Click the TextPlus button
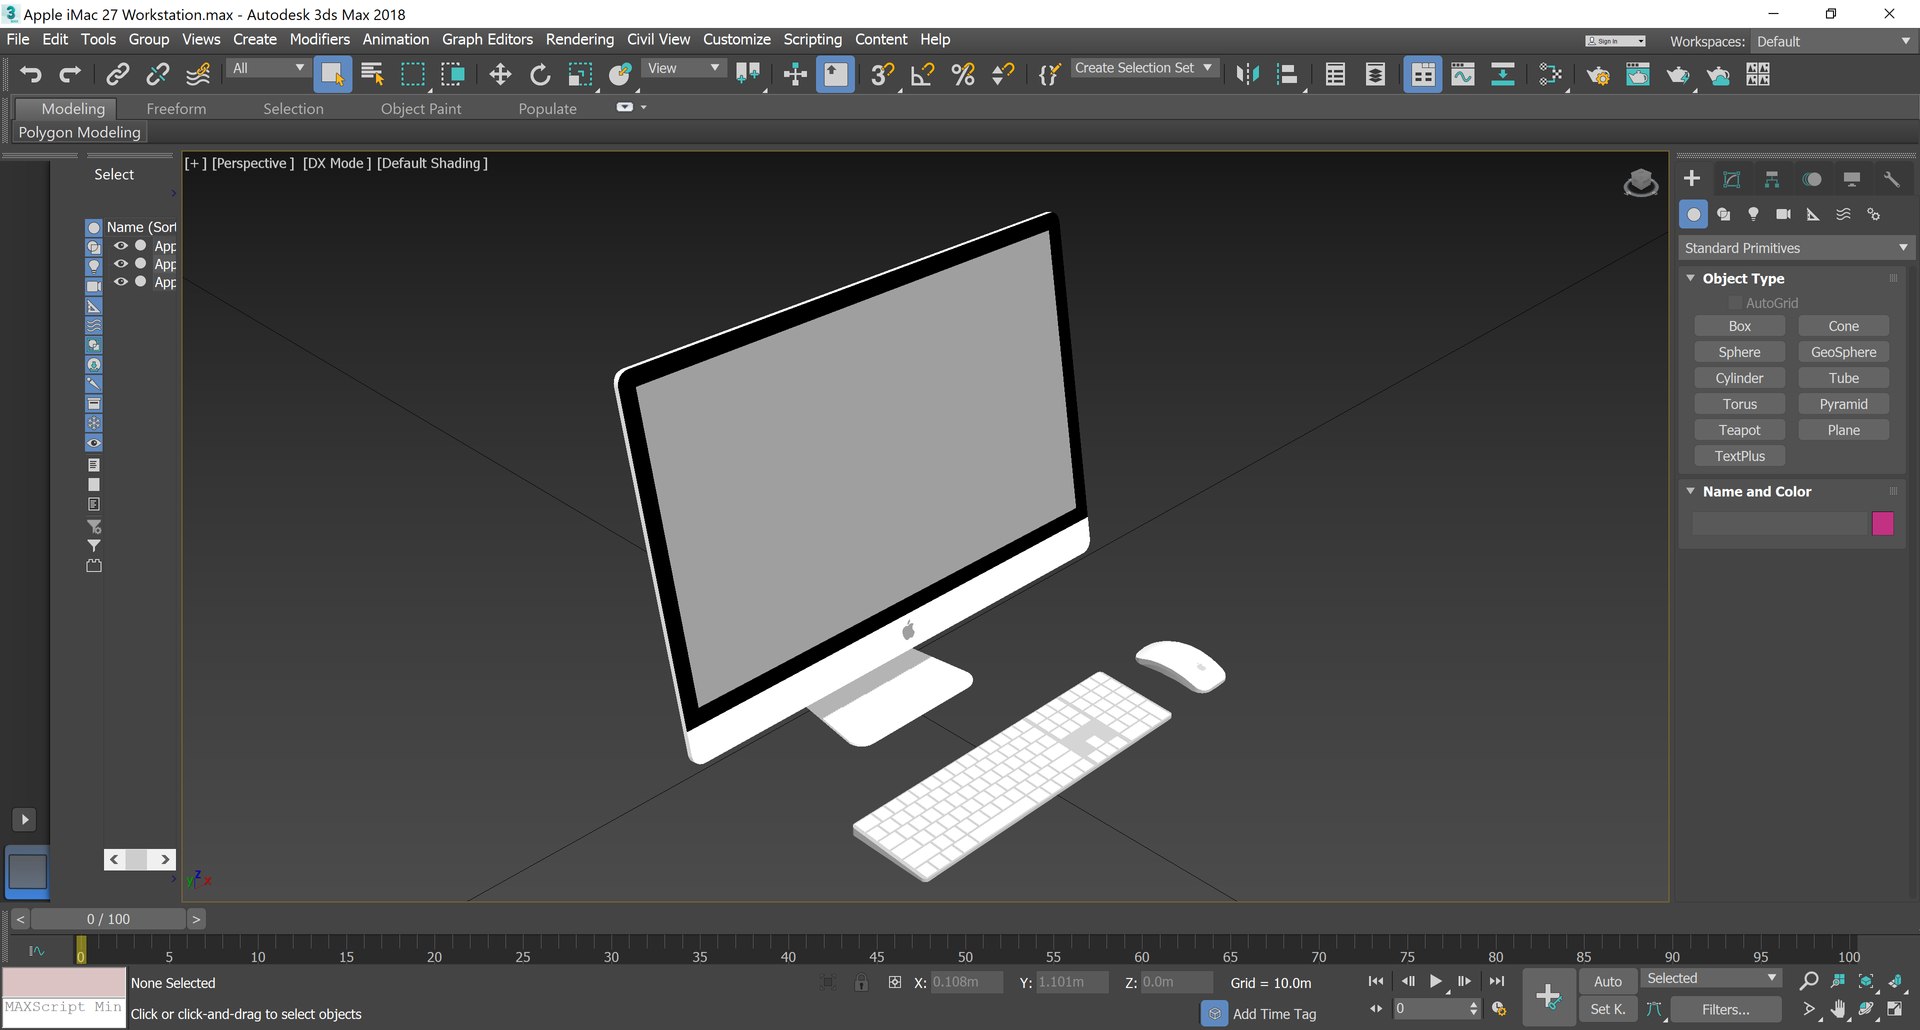Screen dimensions: 1920x1030 click(x=1739, y=456)
